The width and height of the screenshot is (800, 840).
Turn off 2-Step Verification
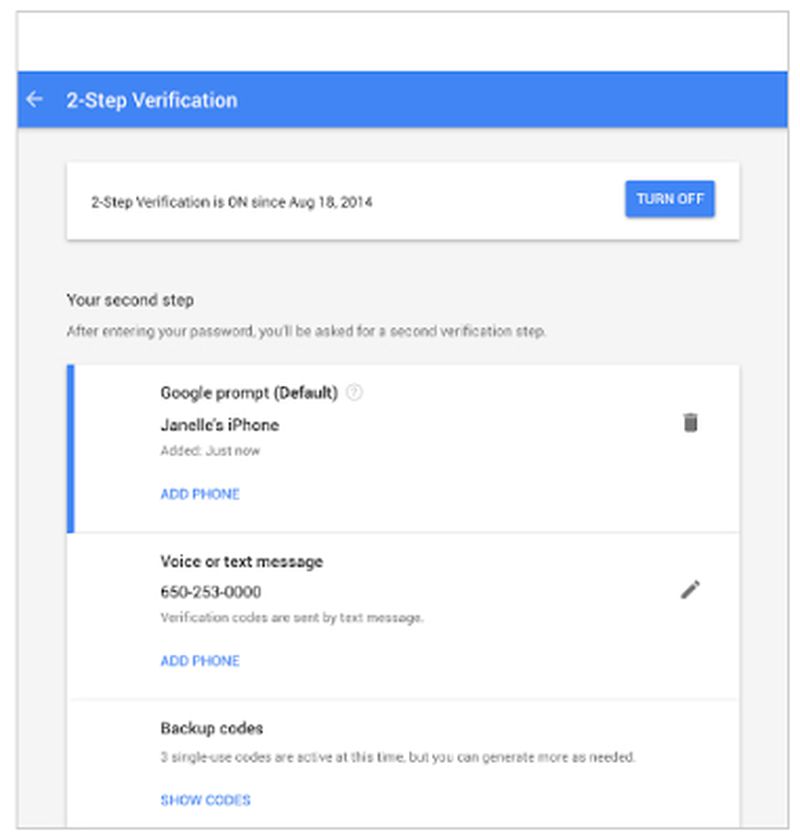tap(669, 198)
